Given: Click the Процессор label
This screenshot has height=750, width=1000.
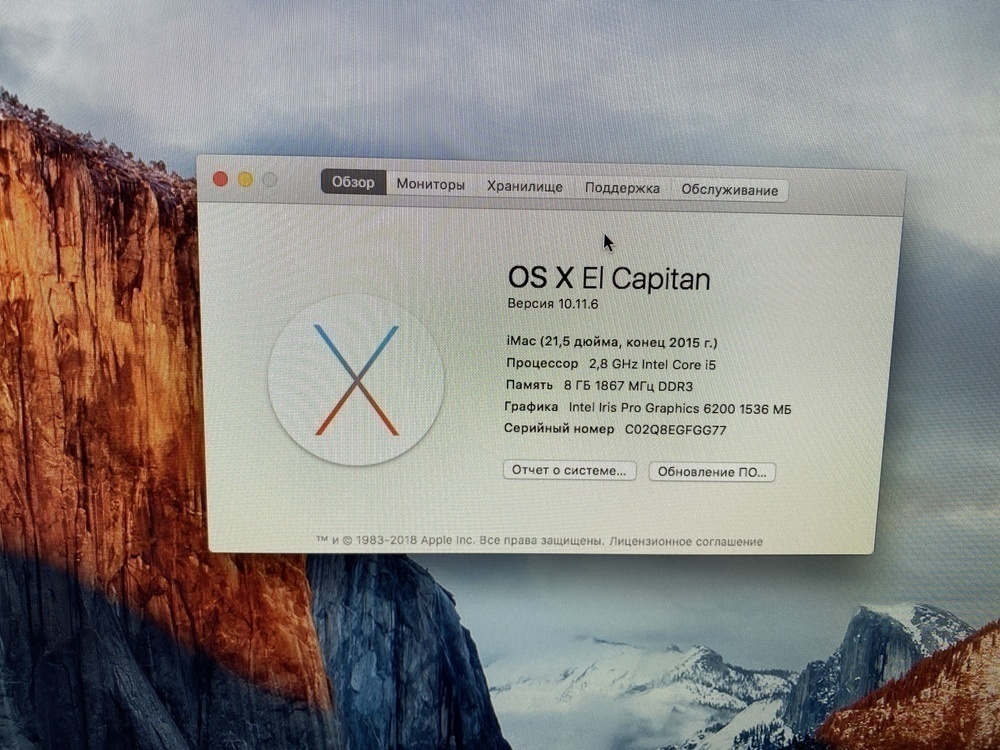Looking at the screenshot, I should [x=542, y=364].
